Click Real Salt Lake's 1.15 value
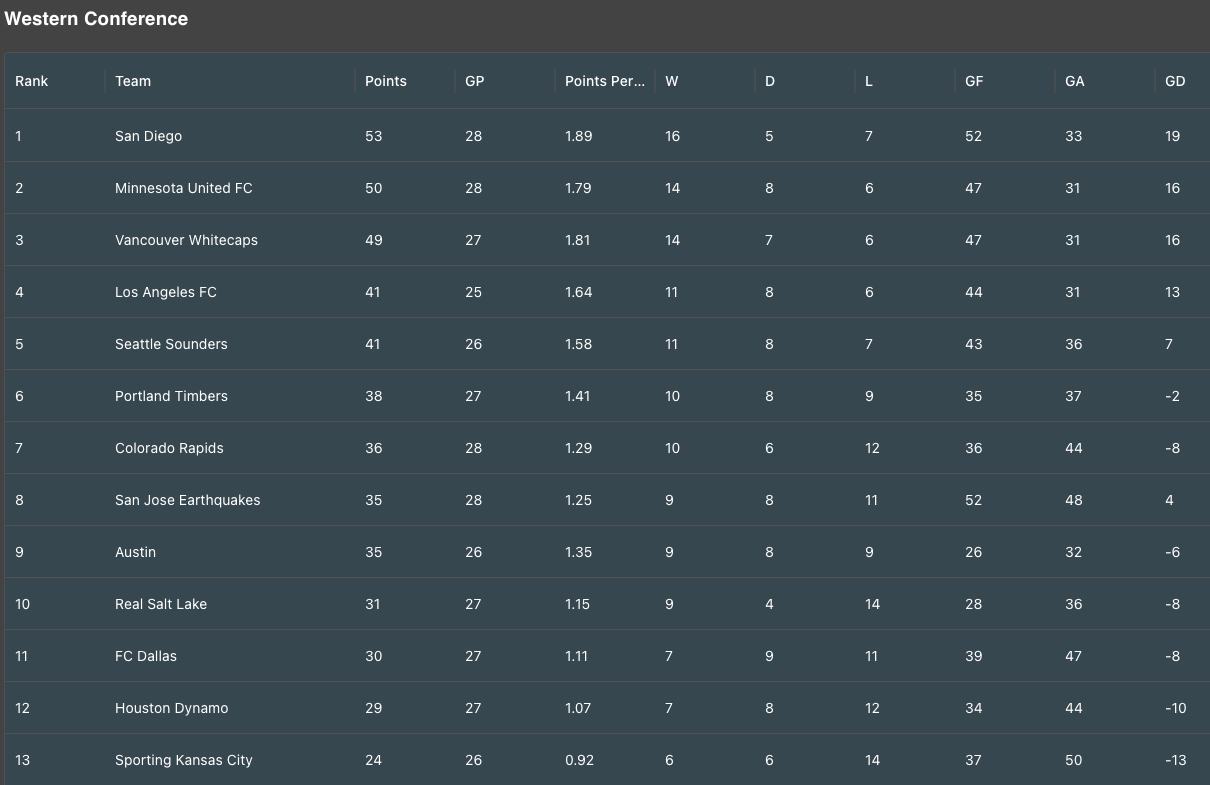The height and width of the screenshot is (785, 1210). tap(577, 604)
